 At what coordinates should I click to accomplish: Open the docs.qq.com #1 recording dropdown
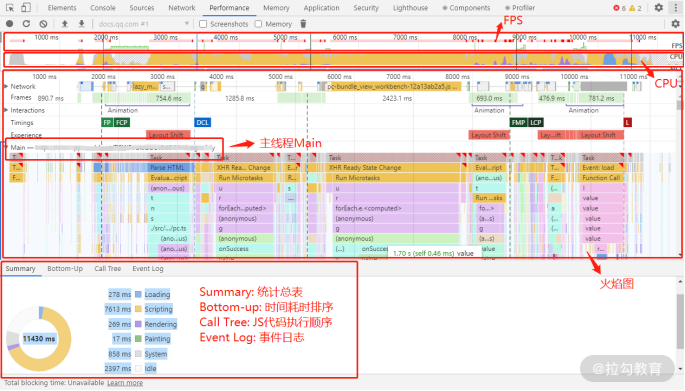pos(143,24)
